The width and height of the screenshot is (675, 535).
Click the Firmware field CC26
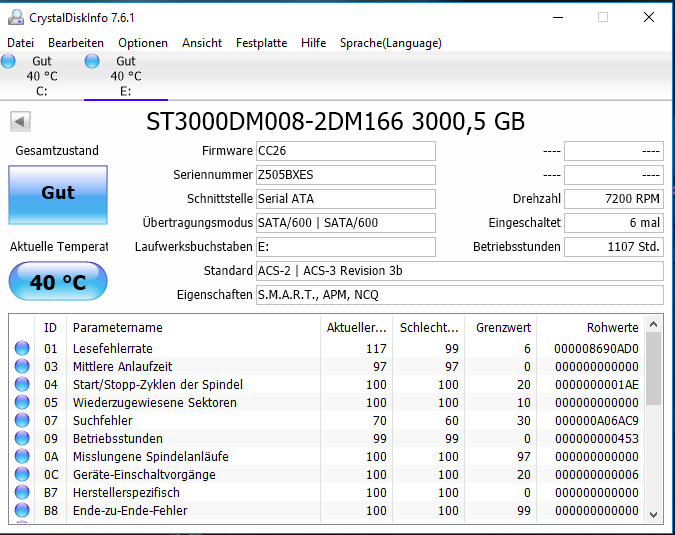(x=346, y=151)
